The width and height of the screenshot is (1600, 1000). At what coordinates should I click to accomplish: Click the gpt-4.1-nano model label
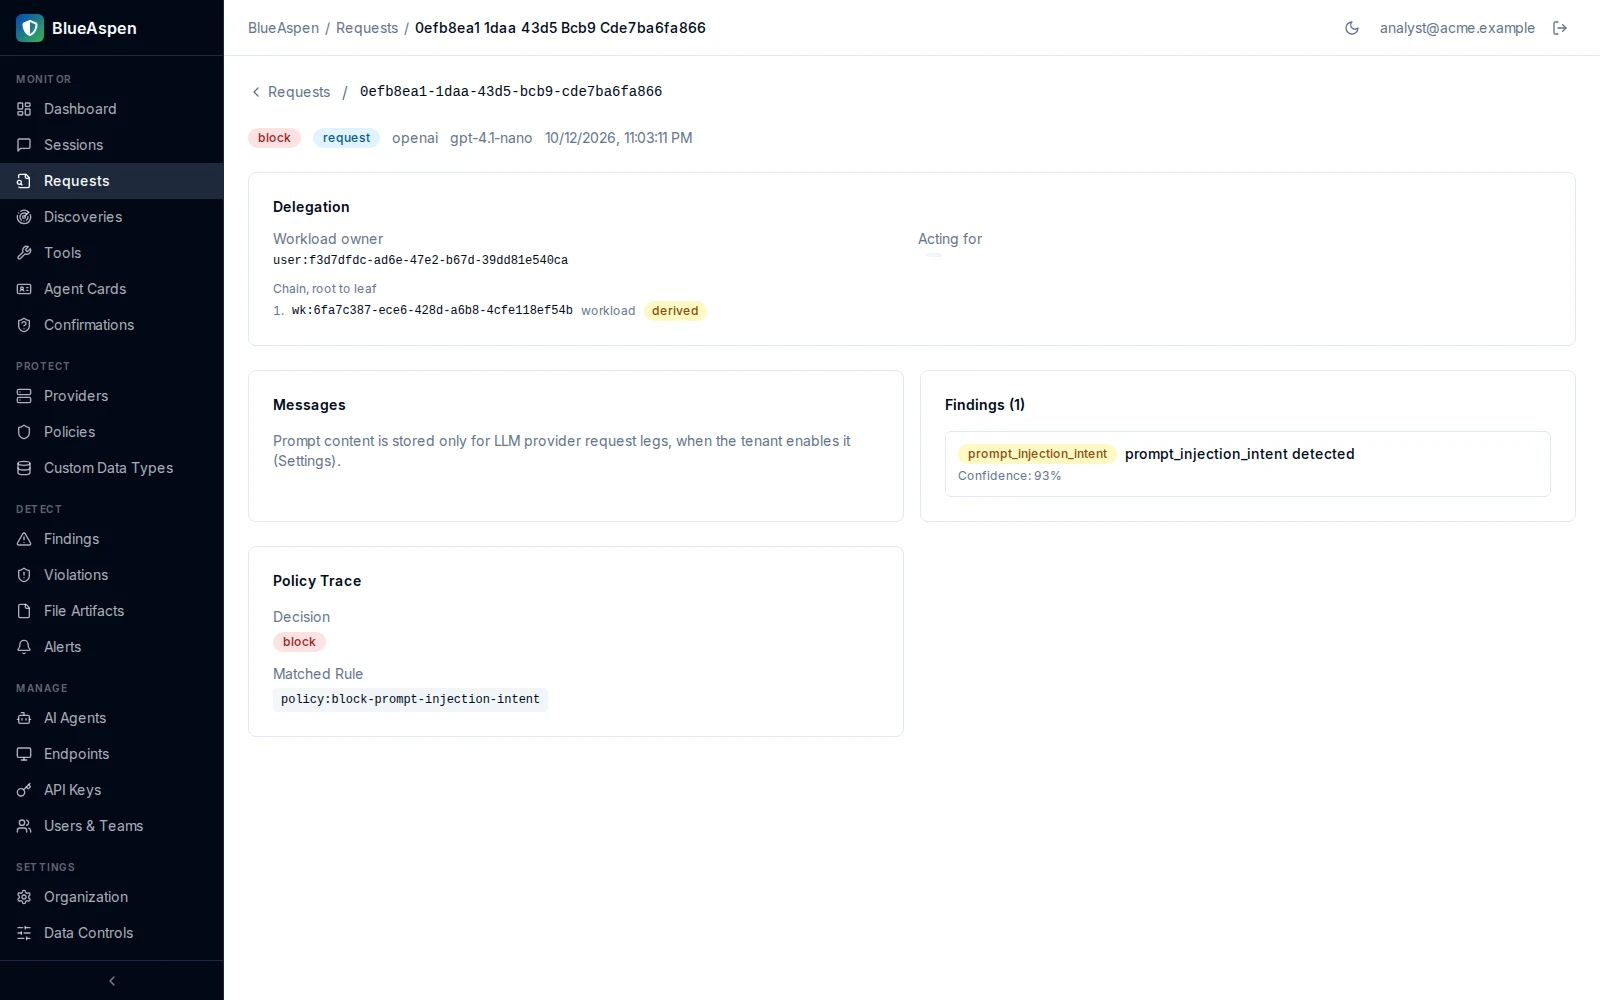[491, 138]
